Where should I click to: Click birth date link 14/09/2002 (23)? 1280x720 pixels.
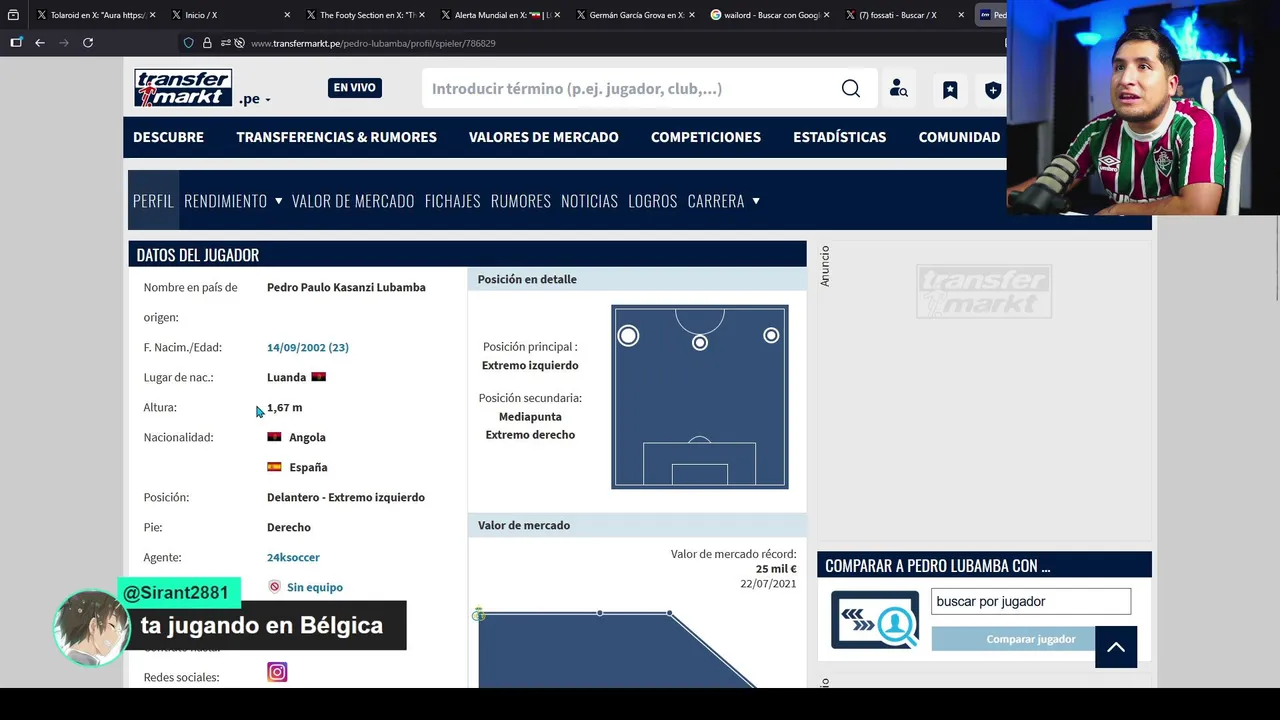pos(308,347)
